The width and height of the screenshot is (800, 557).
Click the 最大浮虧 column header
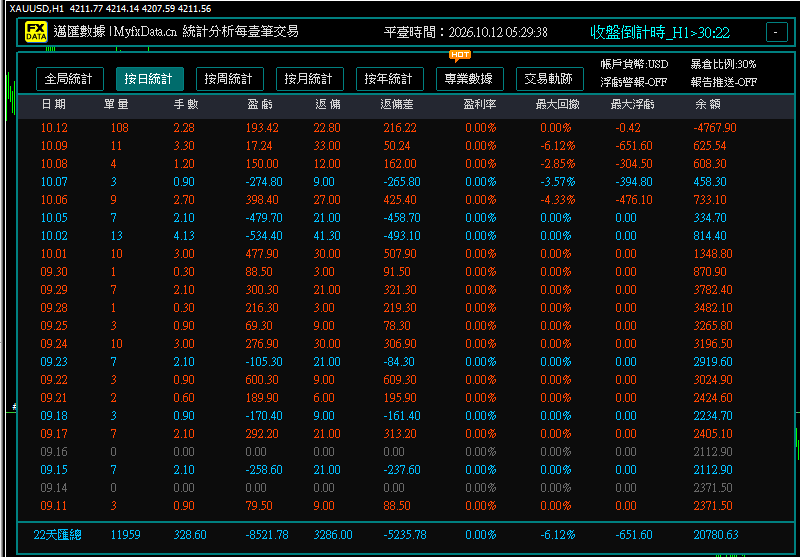[x=633, y=105]
